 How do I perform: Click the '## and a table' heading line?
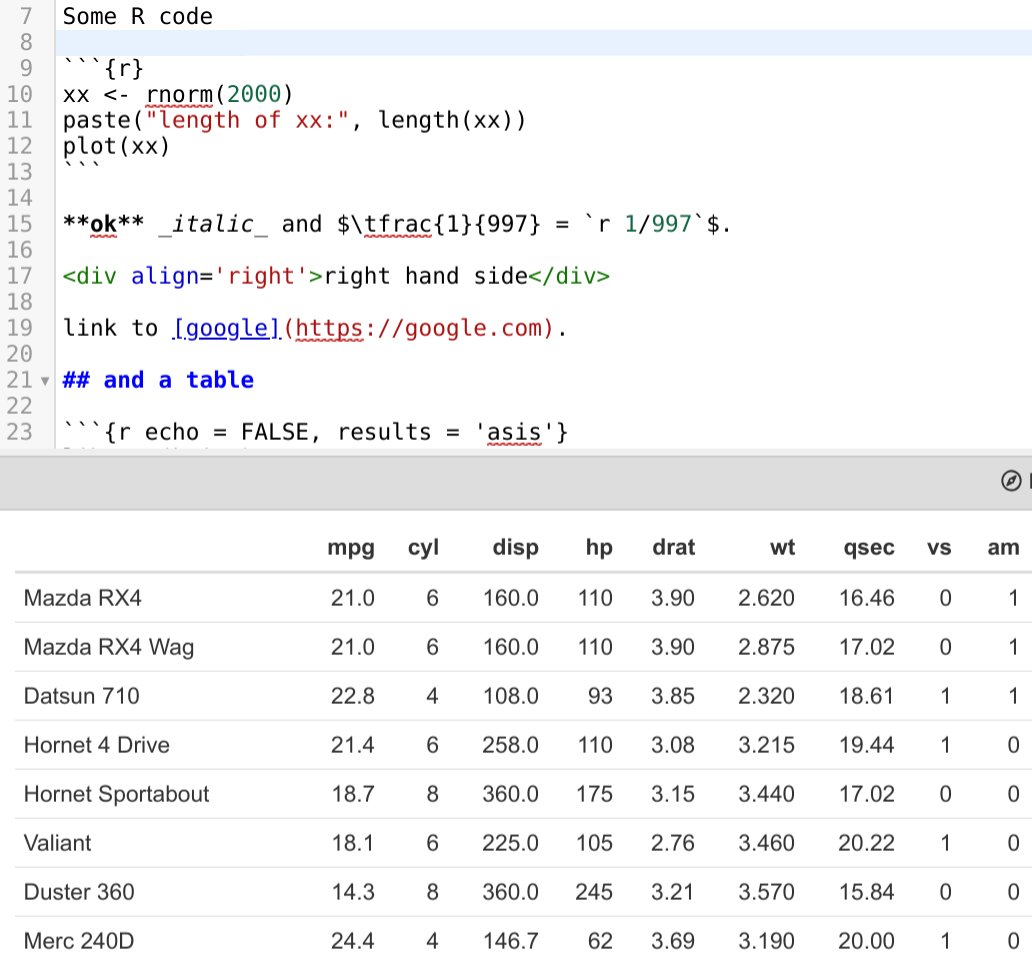(158, 380)
